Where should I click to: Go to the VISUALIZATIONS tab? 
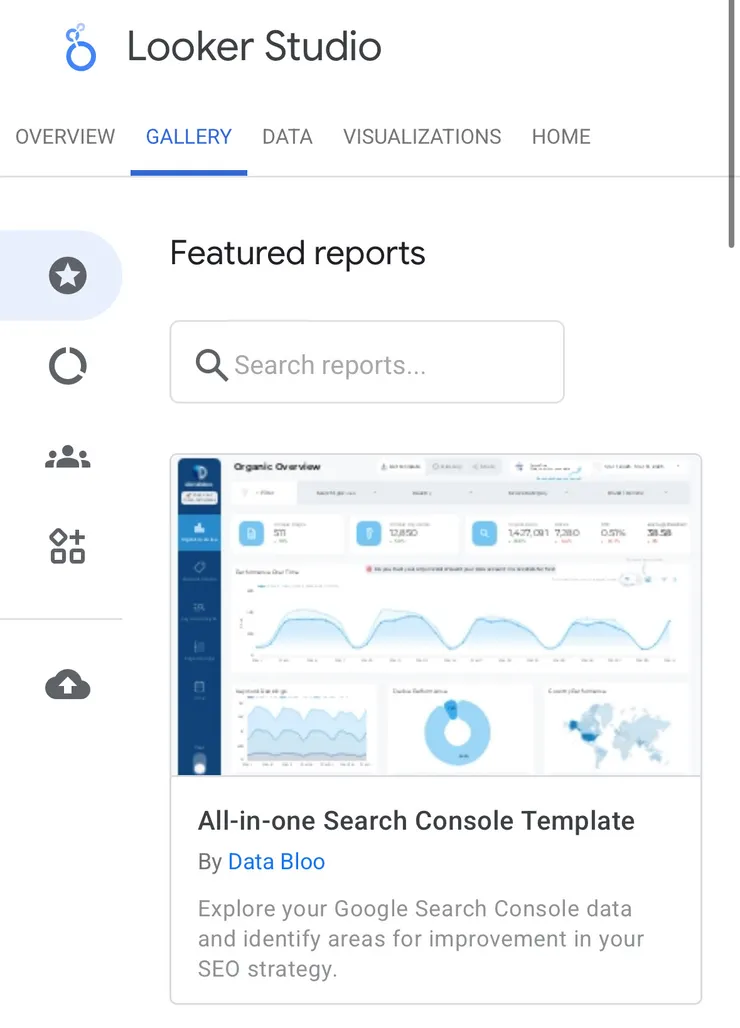[x=422, y=136]
